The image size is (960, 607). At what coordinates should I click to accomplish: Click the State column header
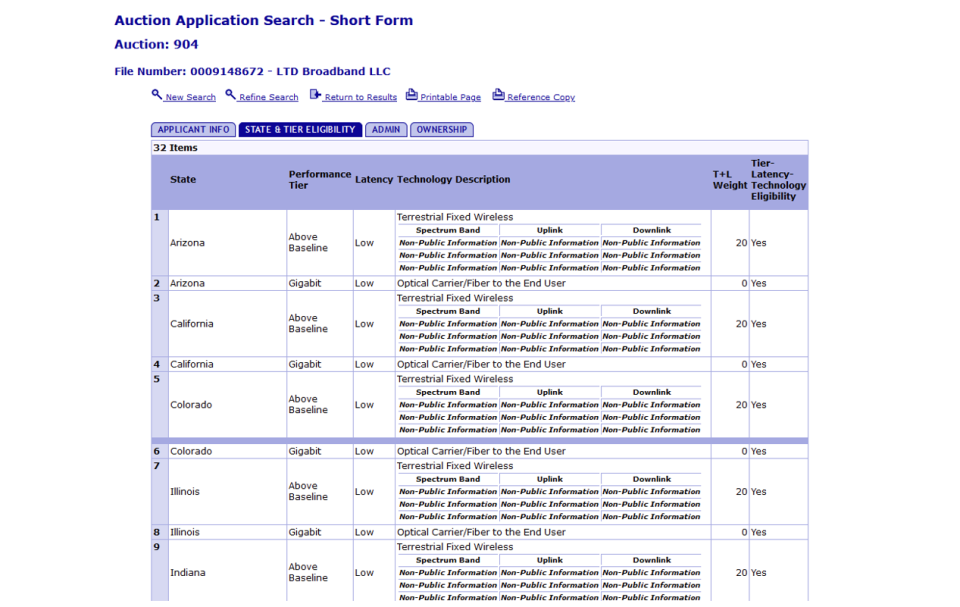(183, 180)
